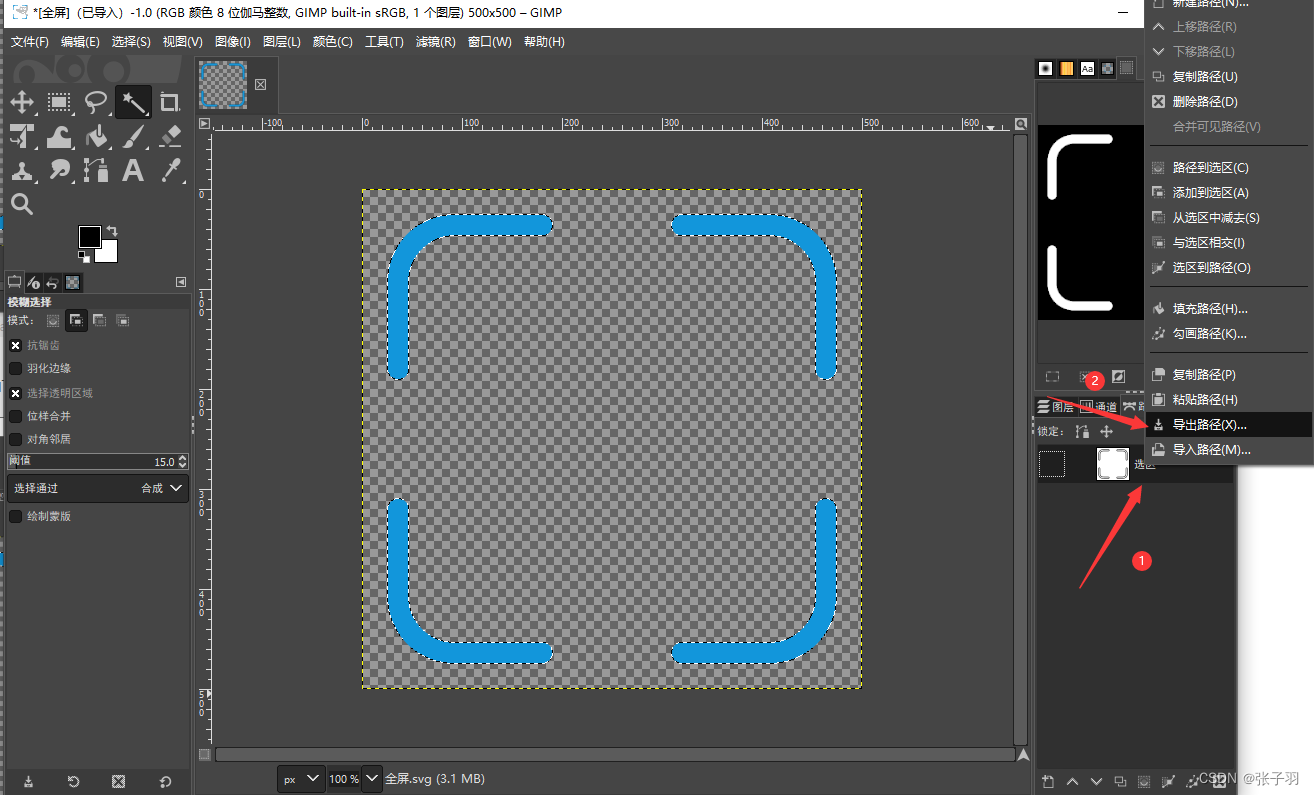Toggle the 选择透明区域 checkbox
This screenshot has width=1314, height=795.
(15, 393)
